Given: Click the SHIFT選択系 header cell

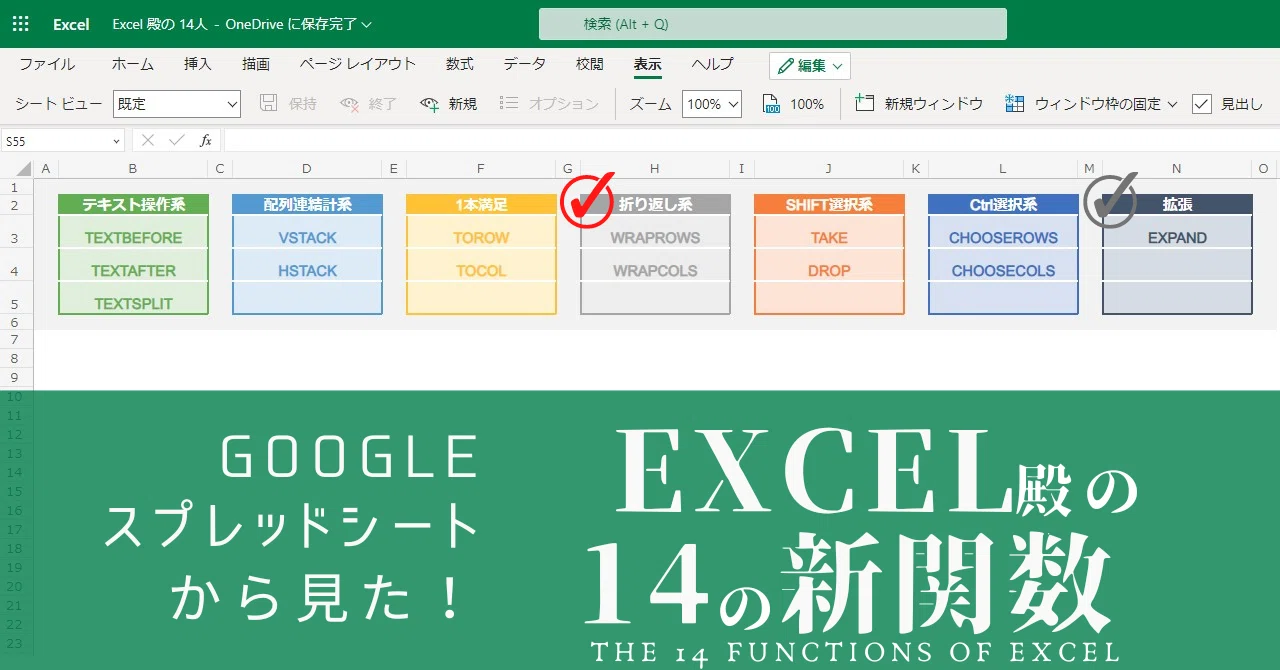Looking at the screenshot, I should click(x=829, y=205).
